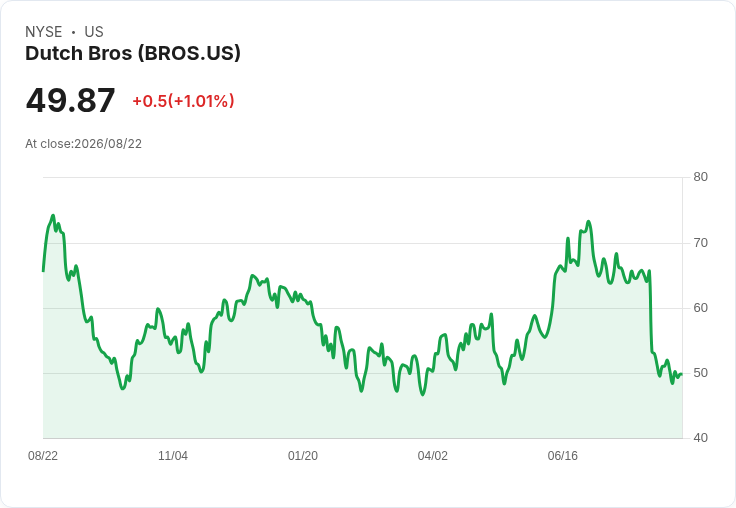Viewport: 736px width, 508px height.
Task: Click the 04/02 x-axis date label
Action: point(433,455)
